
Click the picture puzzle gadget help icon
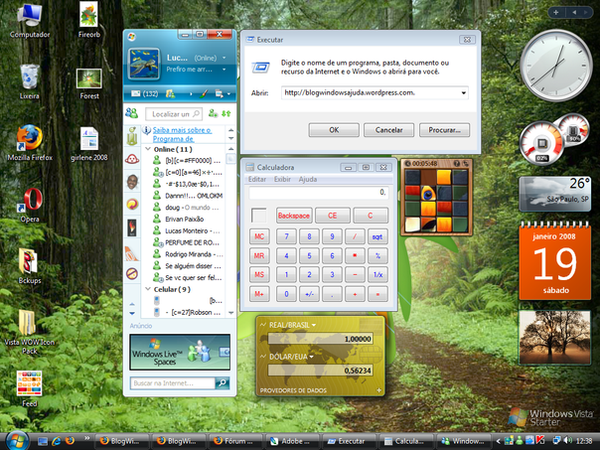(x=457, y=163)
